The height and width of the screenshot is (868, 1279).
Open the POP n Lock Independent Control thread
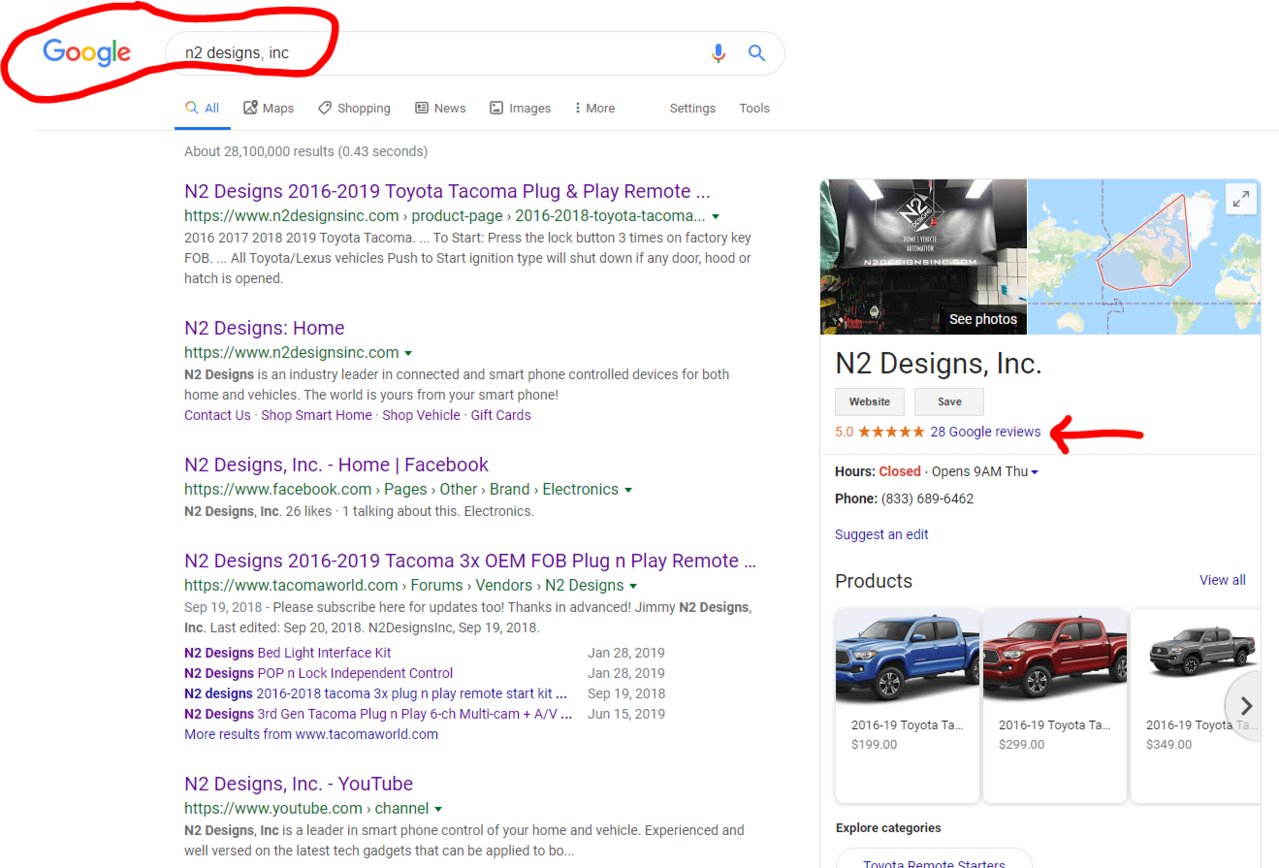click(x=318, y=673)
